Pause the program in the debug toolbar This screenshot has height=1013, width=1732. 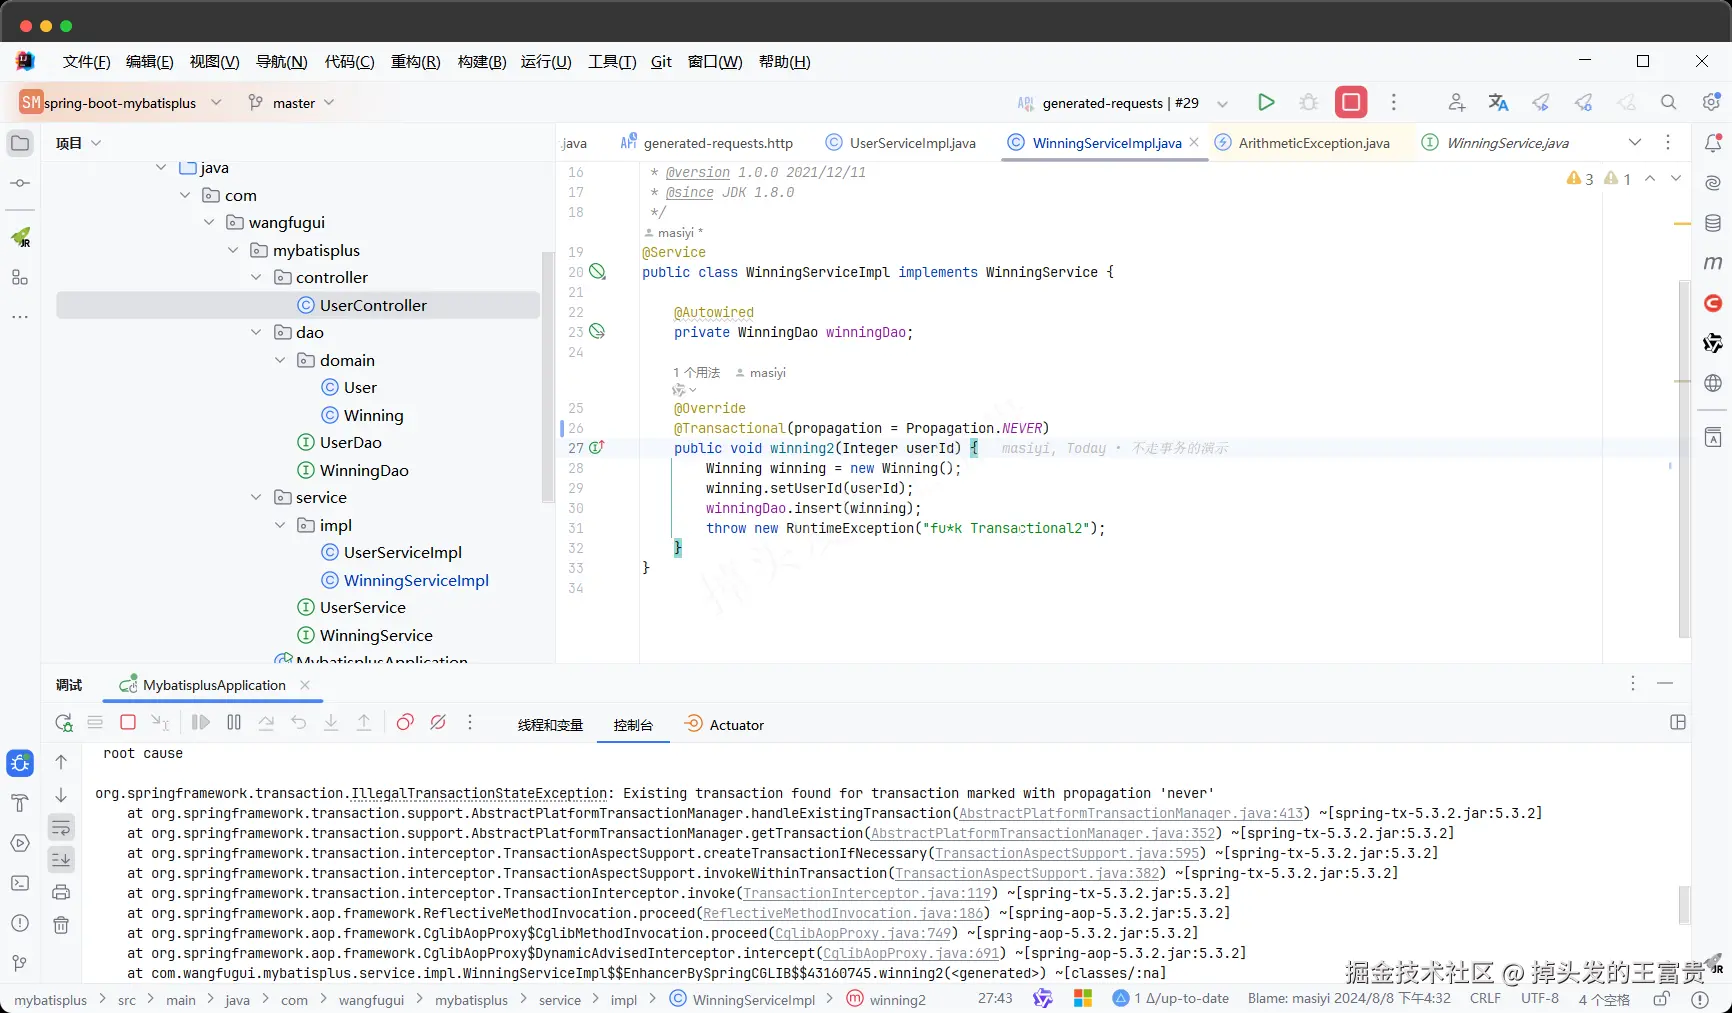[234, 722]
